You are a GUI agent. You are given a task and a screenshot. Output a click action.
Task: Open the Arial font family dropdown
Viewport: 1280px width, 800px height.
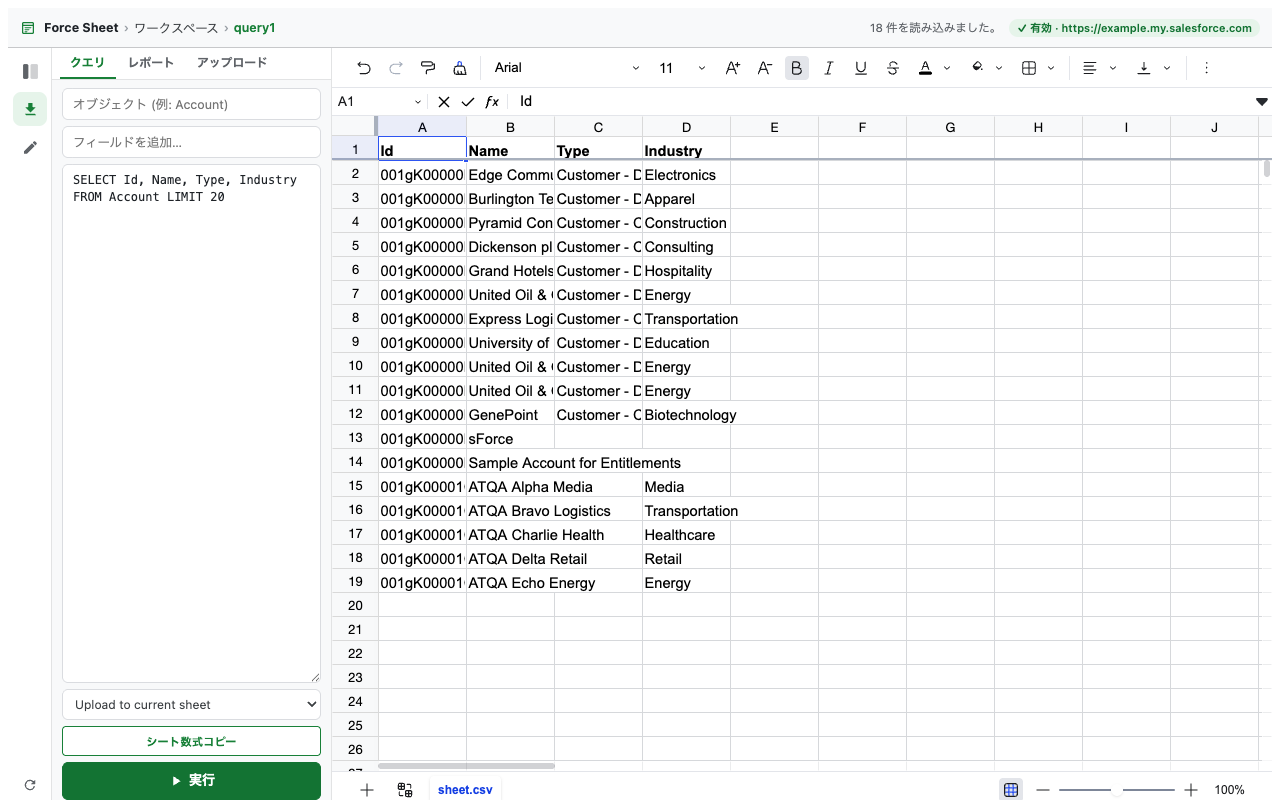566,68
